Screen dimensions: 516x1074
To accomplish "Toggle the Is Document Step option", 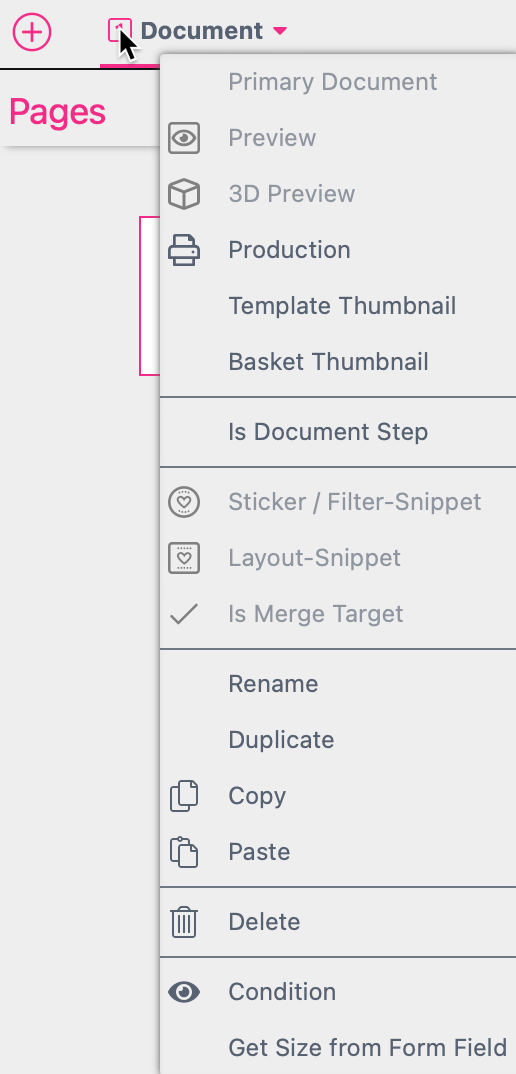I will pyautogui.click(x=328, y=432).
